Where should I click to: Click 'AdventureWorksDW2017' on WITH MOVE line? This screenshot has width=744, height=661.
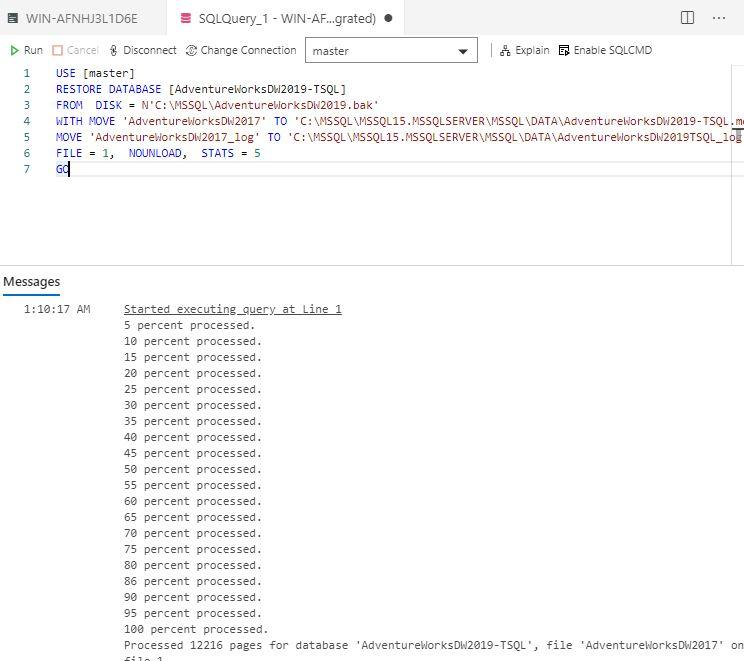(195, 121)
